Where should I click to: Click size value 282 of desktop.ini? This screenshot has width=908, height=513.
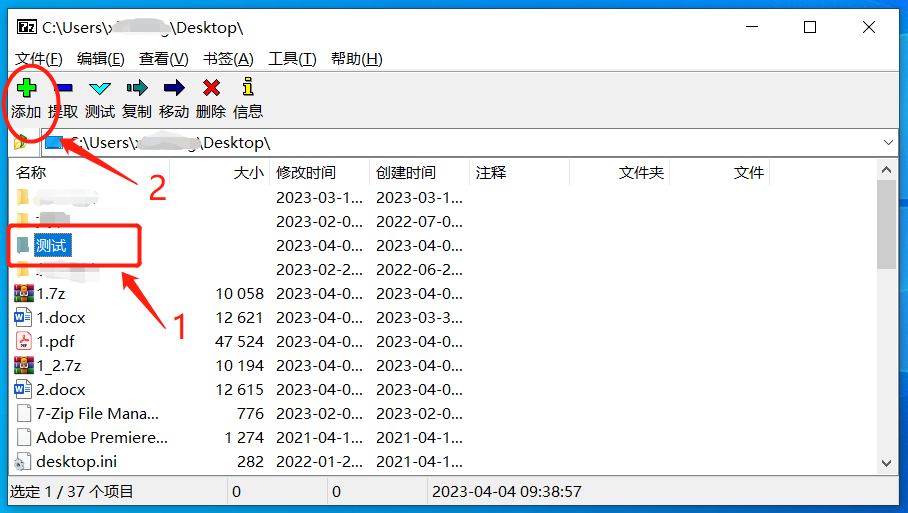pyautogui.click(x=250, y=461)
